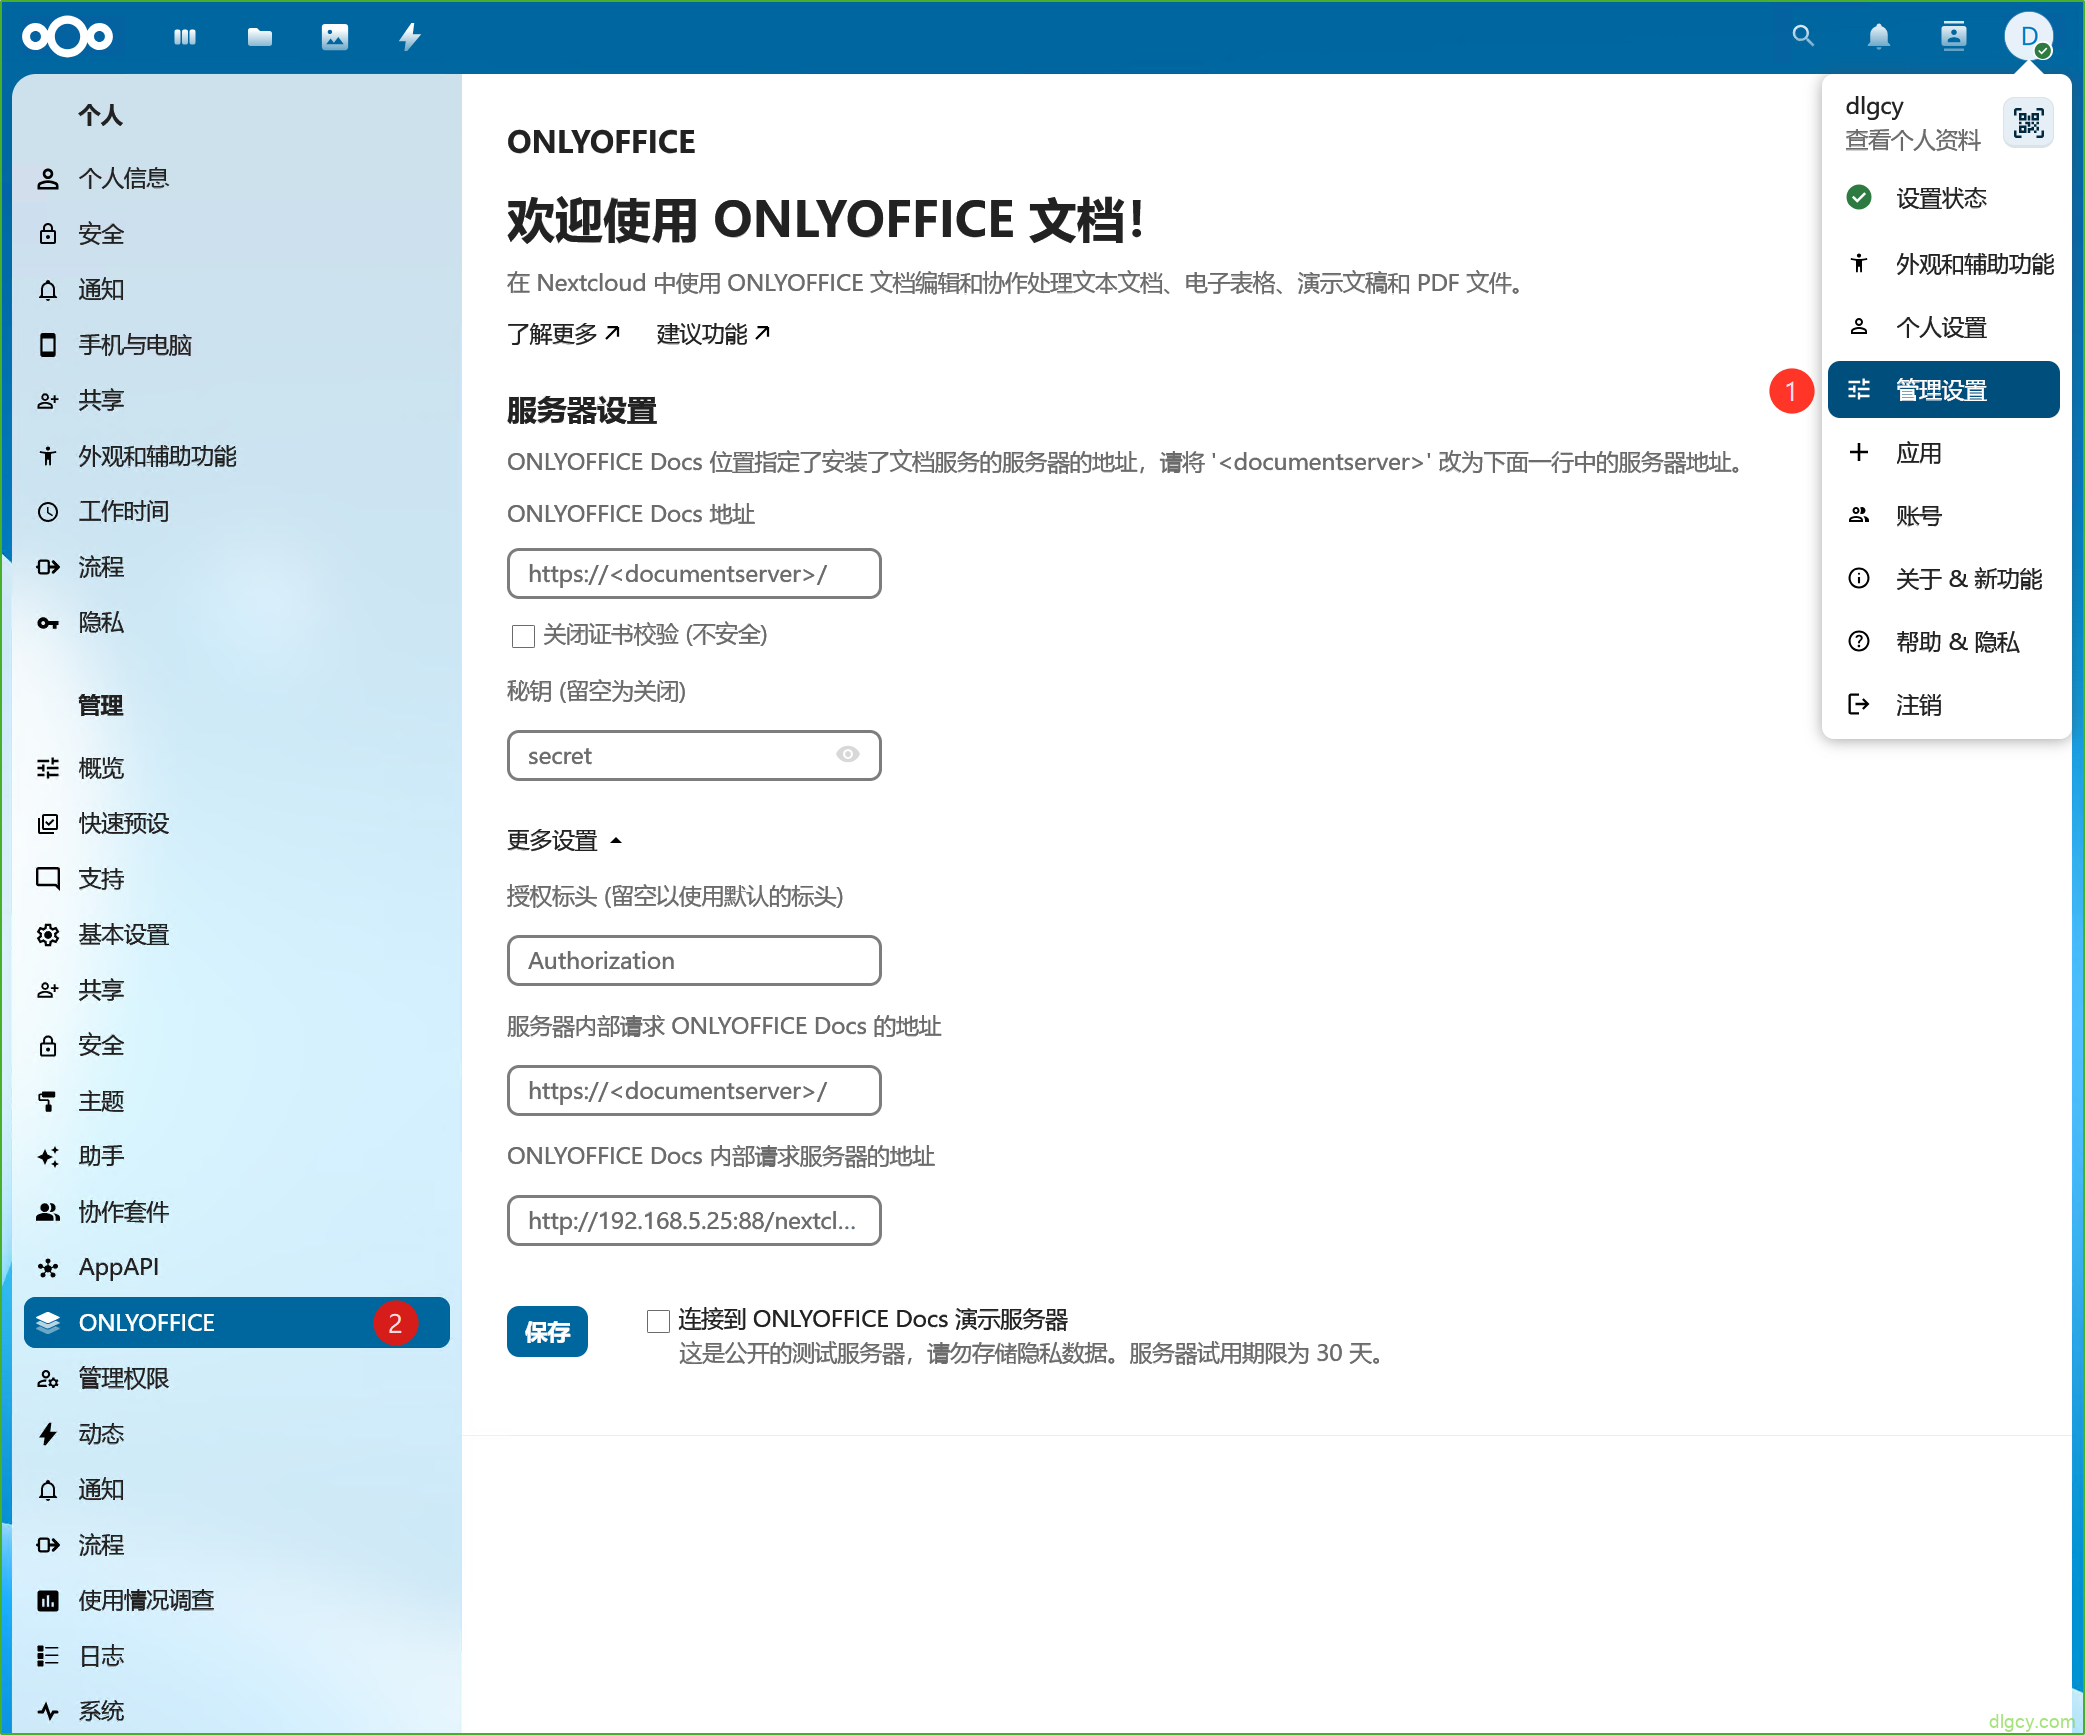Toggle secret visibility eye icon
This screenshot has width=2085, height=1735.
point(848,755)
